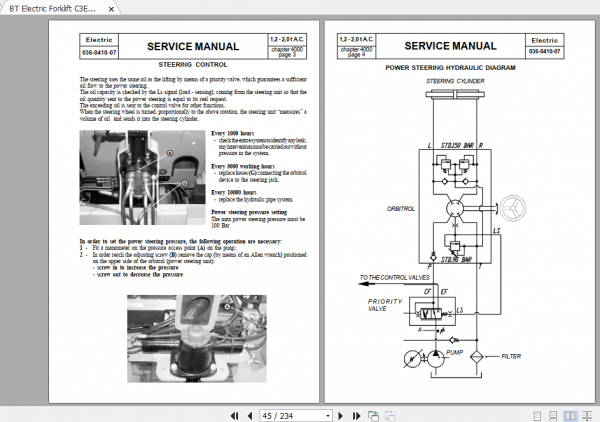Screen dimensions: 600x422
Task: Click the go-to previous view icon
Action: coord(373,416)
